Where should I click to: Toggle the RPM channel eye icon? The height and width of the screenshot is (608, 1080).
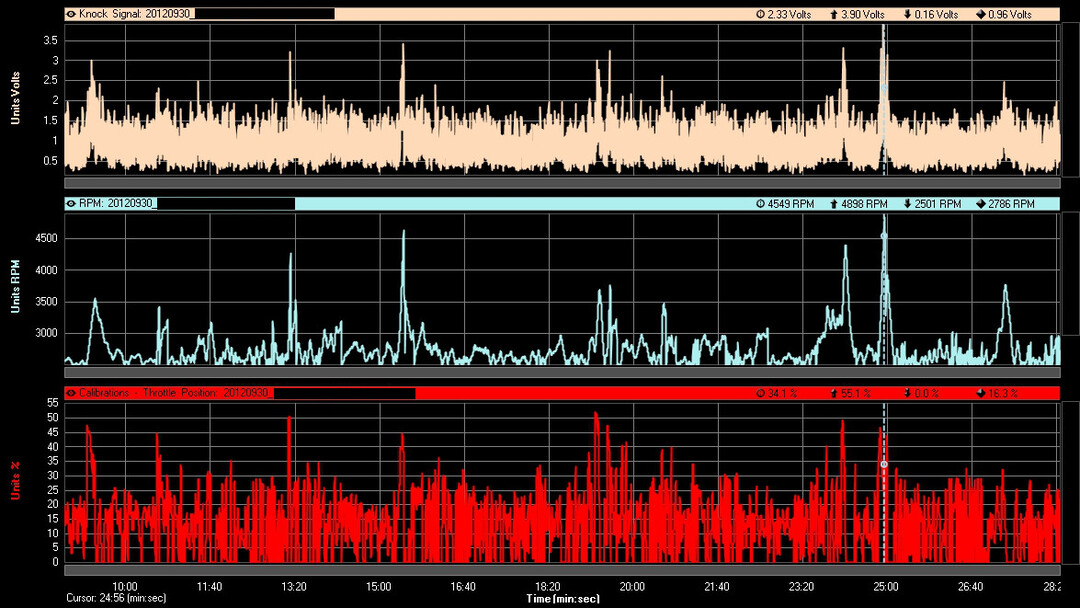point(71,204)
